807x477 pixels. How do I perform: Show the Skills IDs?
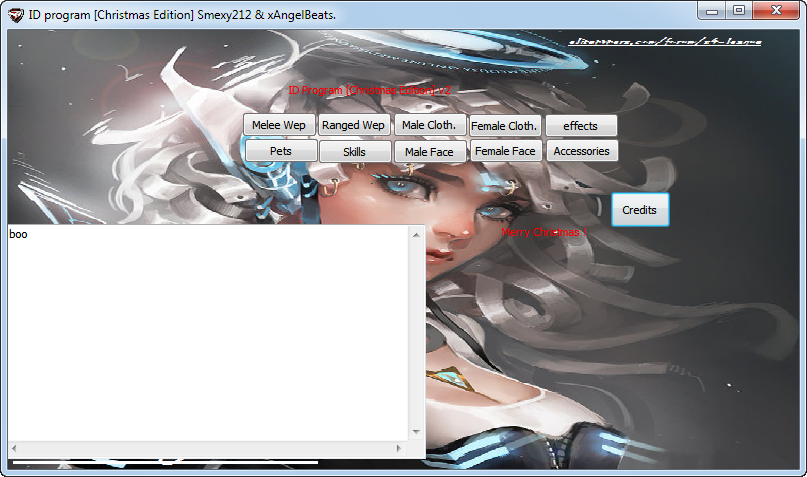[354, 152]
